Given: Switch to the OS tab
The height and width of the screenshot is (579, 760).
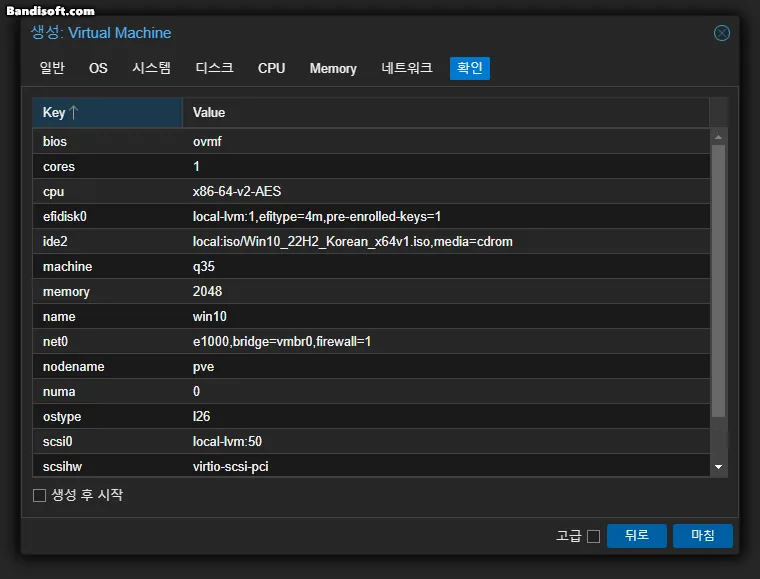Looking at the screenshot, I should point(98,68).
